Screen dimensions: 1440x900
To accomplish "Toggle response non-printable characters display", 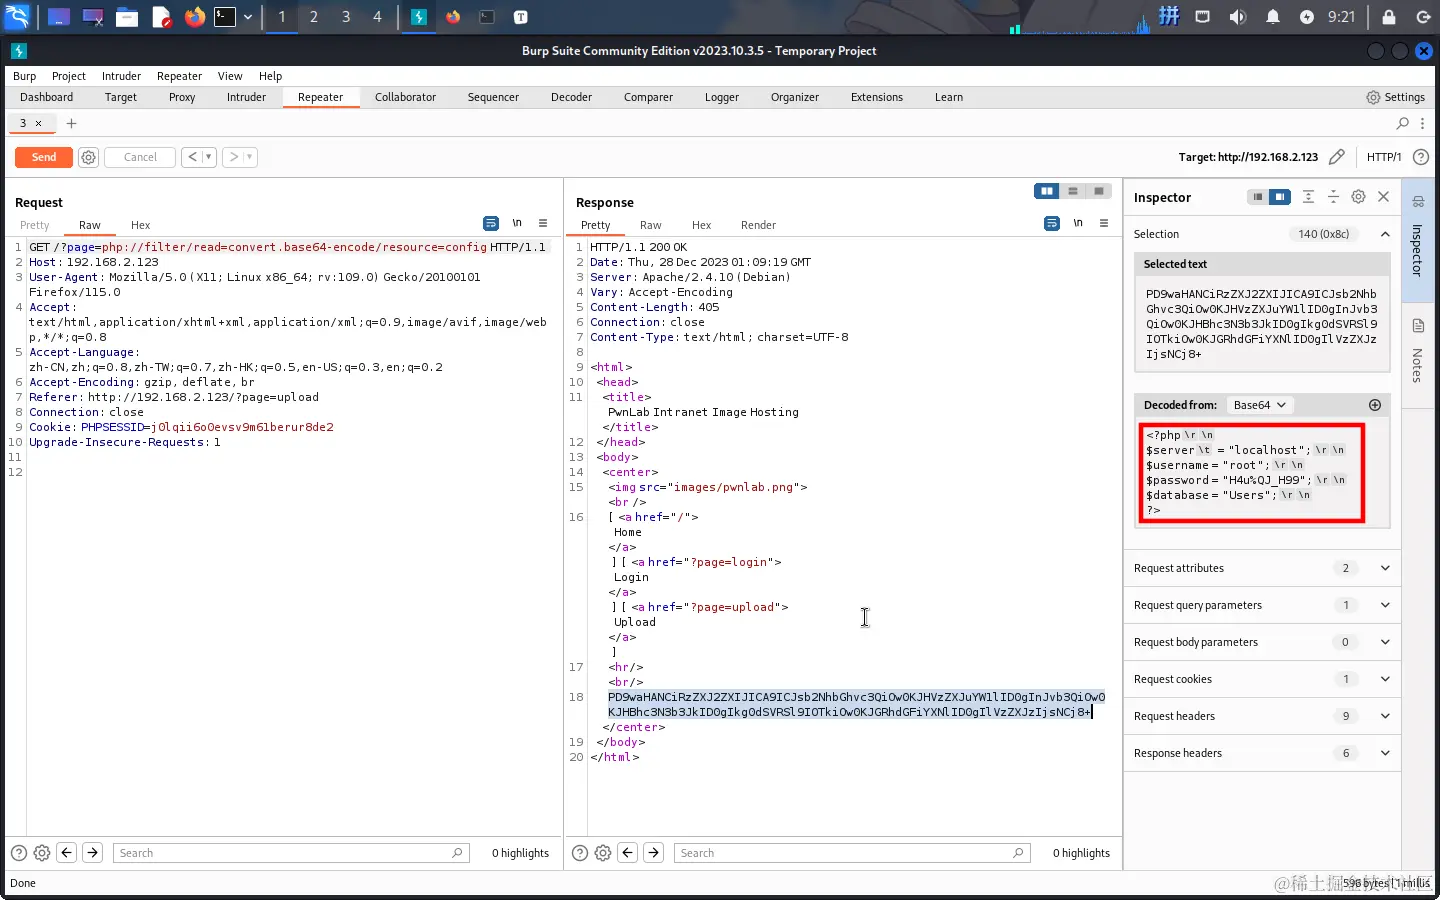I will (1078, 223).
